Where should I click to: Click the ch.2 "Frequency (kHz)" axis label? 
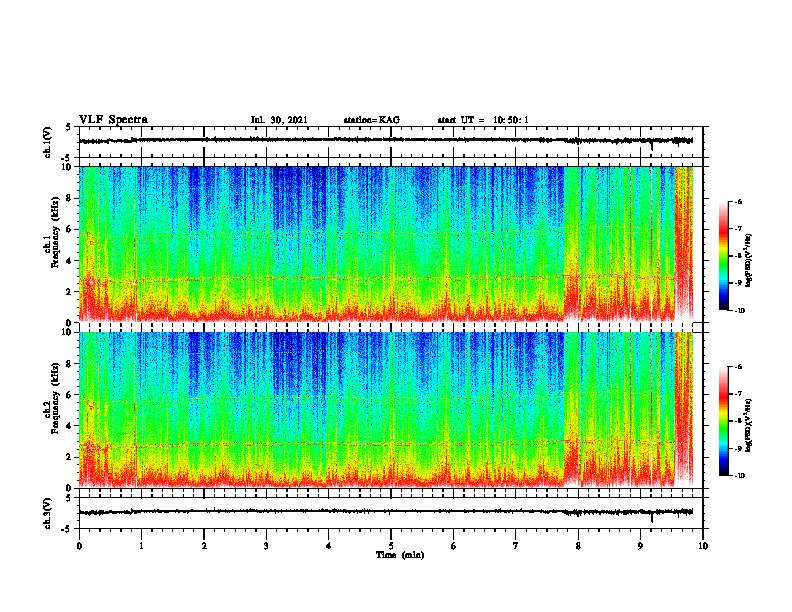(55, 398)
